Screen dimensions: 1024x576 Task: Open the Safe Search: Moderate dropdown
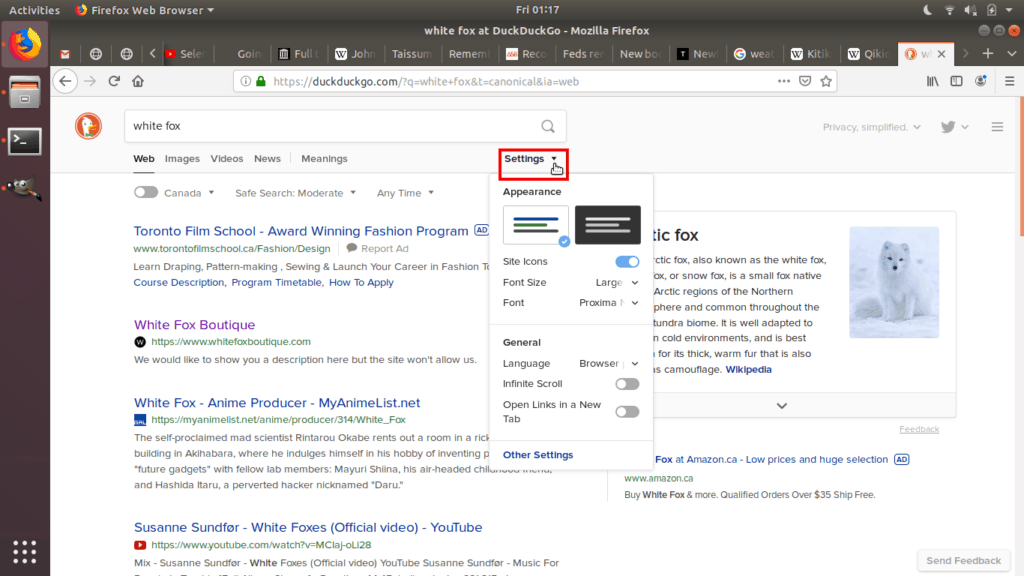295,193
